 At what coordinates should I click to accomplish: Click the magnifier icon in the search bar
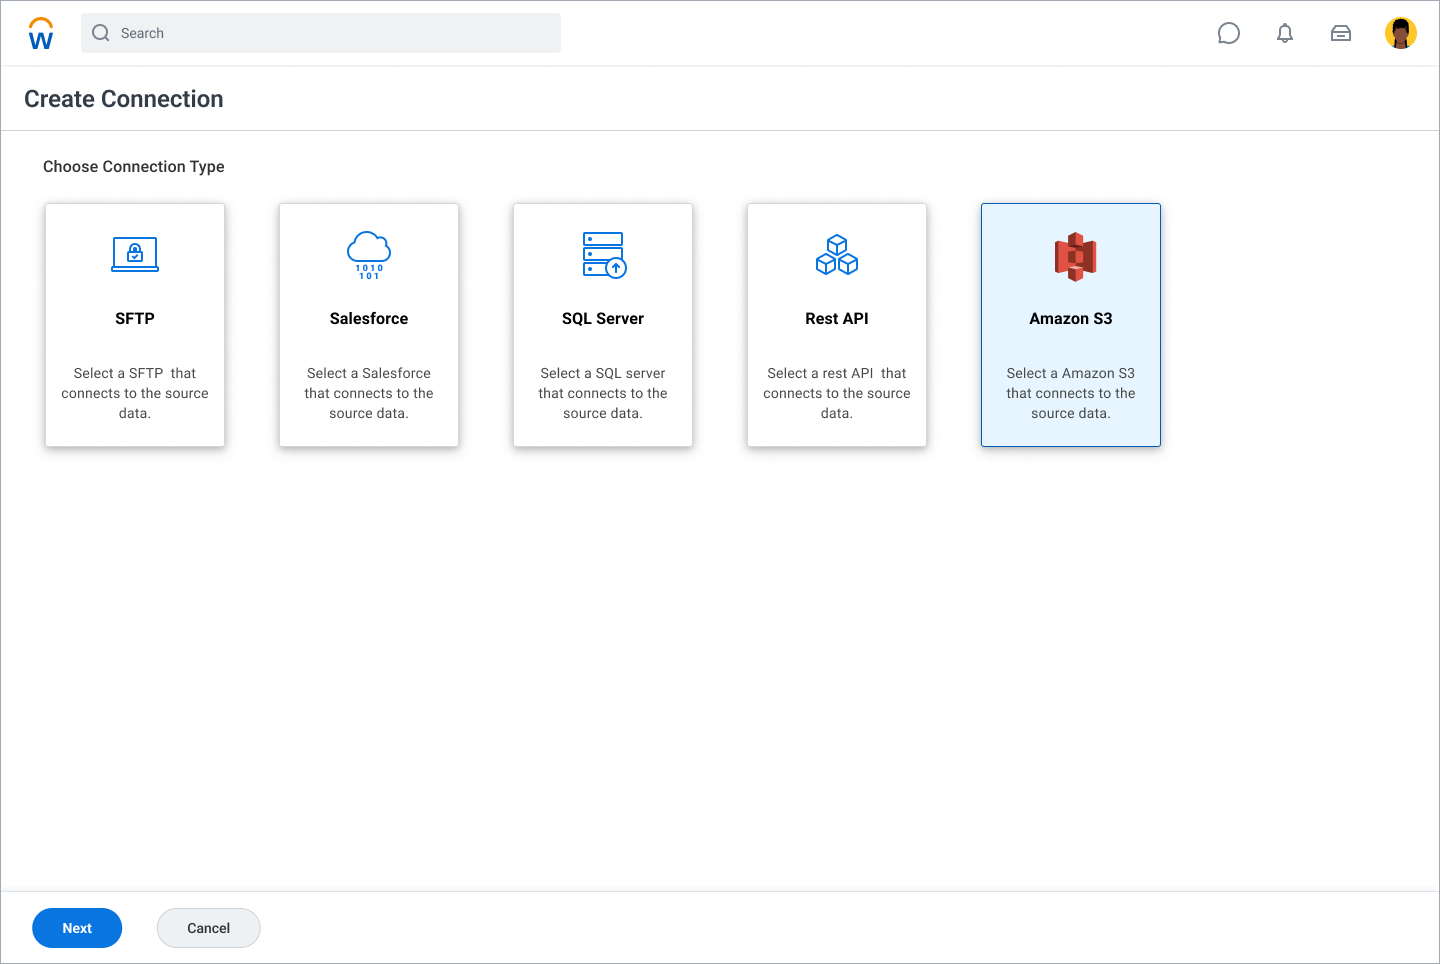pos(101,33)
